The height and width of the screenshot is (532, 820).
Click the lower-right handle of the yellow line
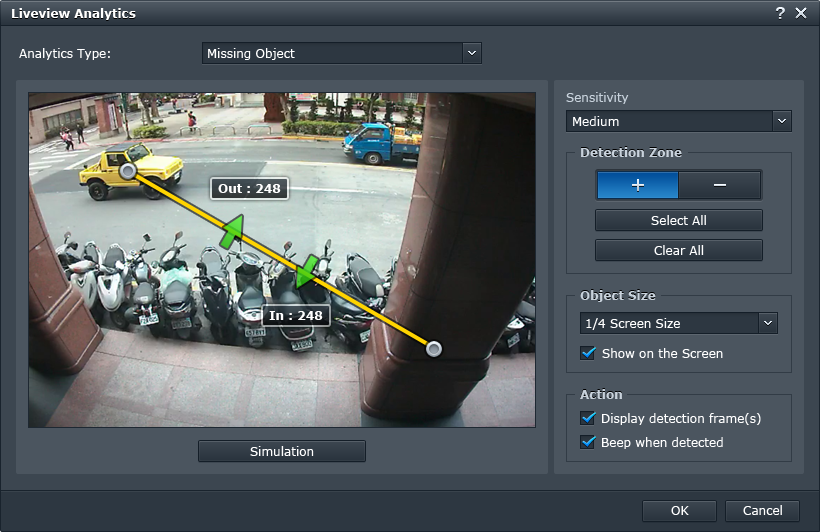click(x=434, y=348)
